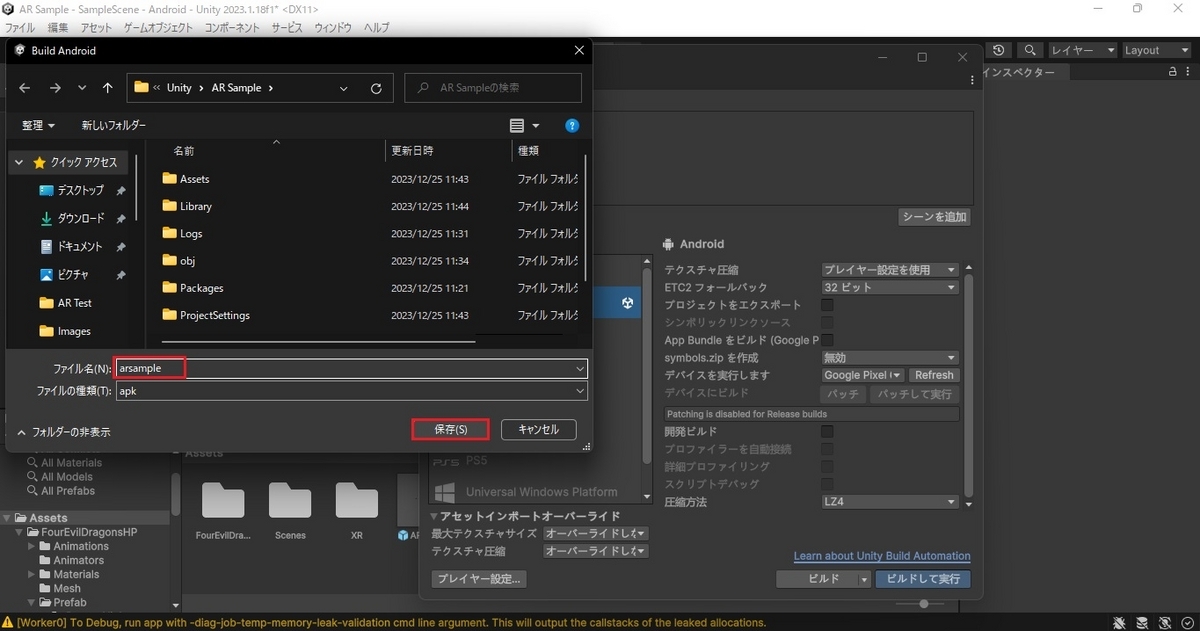Select デスクトップ in the quick access sidebar
The height and width of the screenshot is (631, 1200).
click(x=80, y=190)
